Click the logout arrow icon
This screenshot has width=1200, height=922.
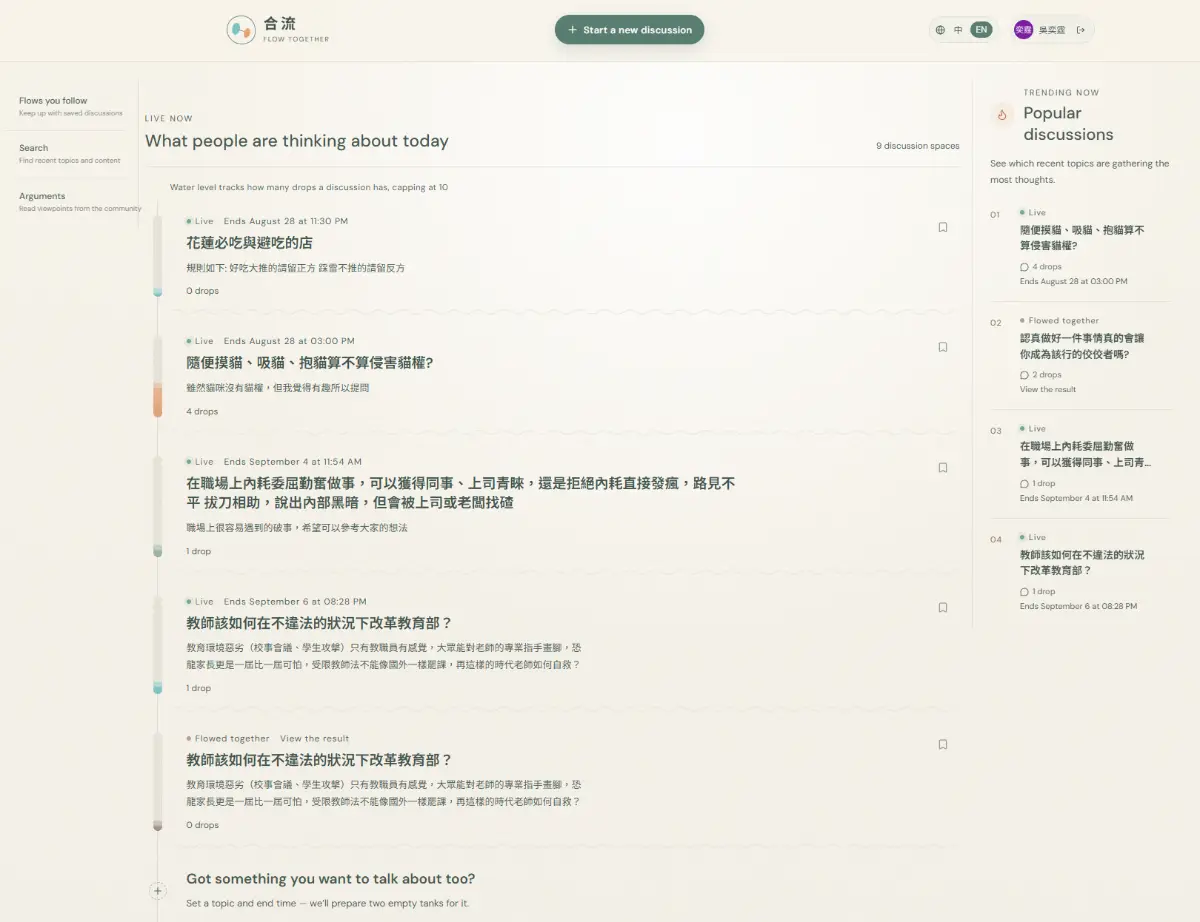point(1081,30)
